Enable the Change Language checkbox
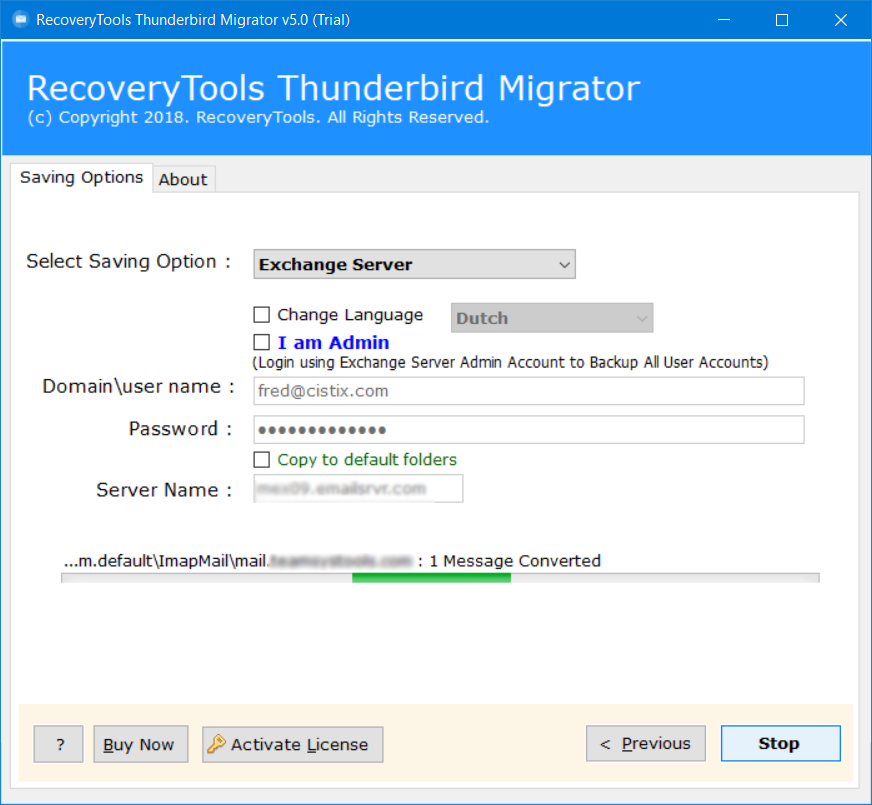872x805 pixels. coord(261,315)
